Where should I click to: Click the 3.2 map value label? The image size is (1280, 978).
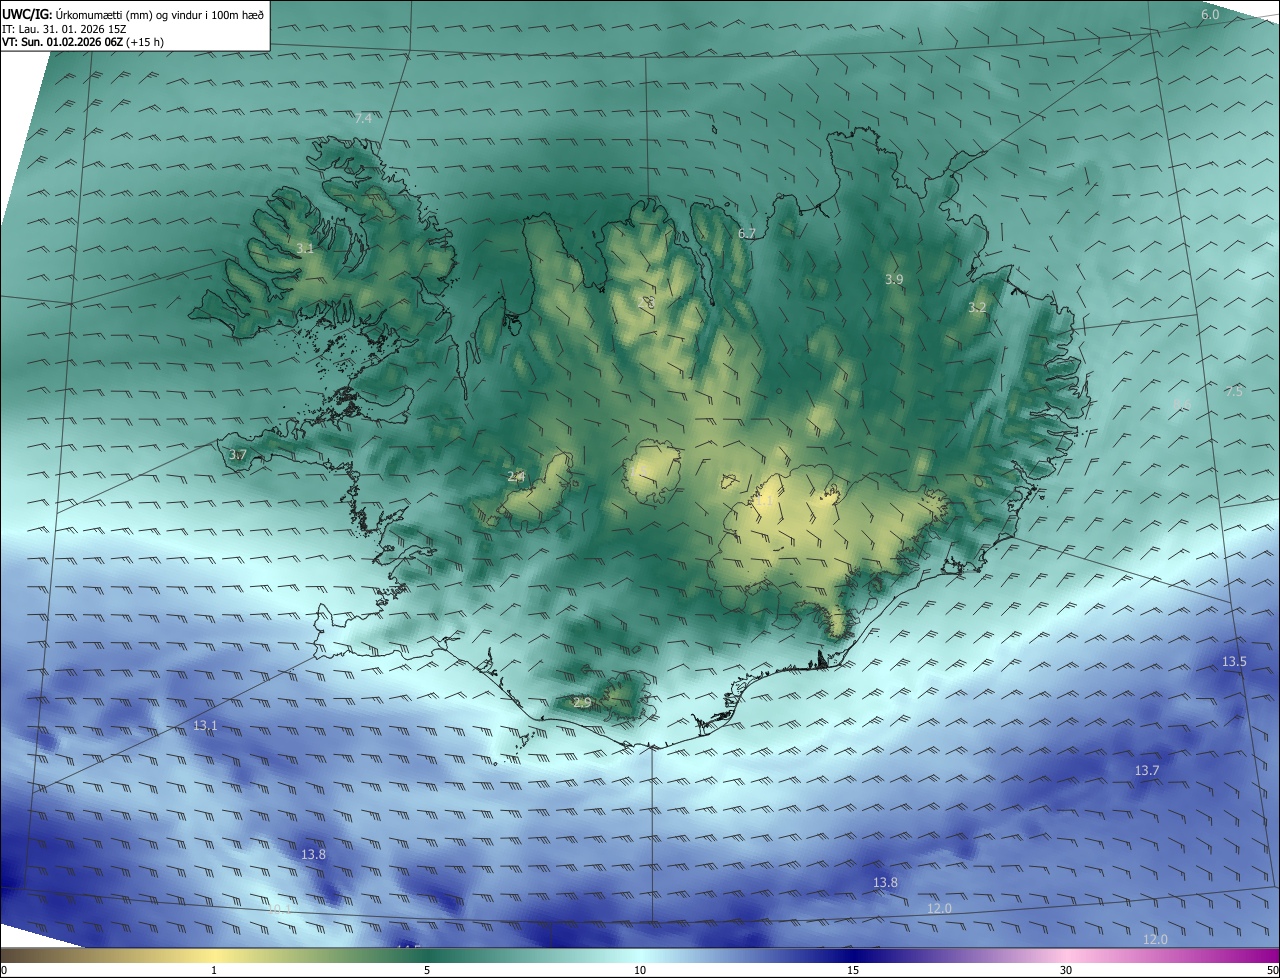pos(977,308)
